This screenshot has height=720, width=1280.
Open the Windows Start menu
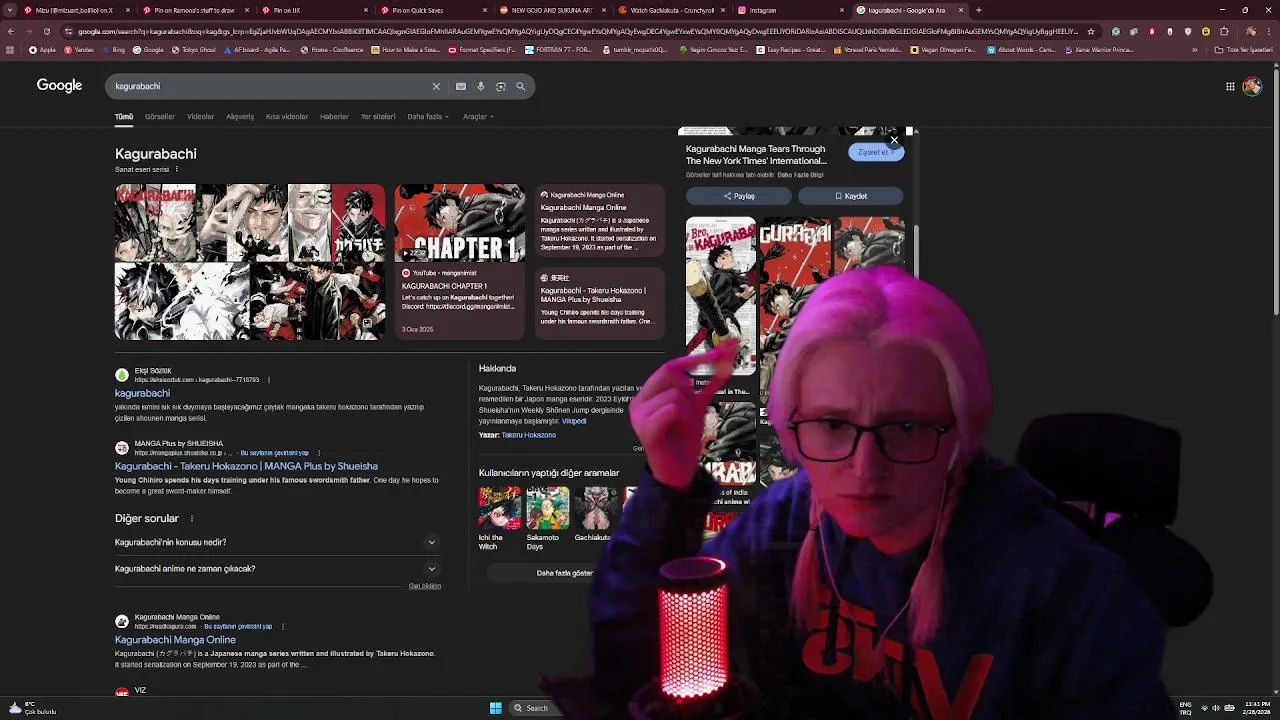coord(496,708)
